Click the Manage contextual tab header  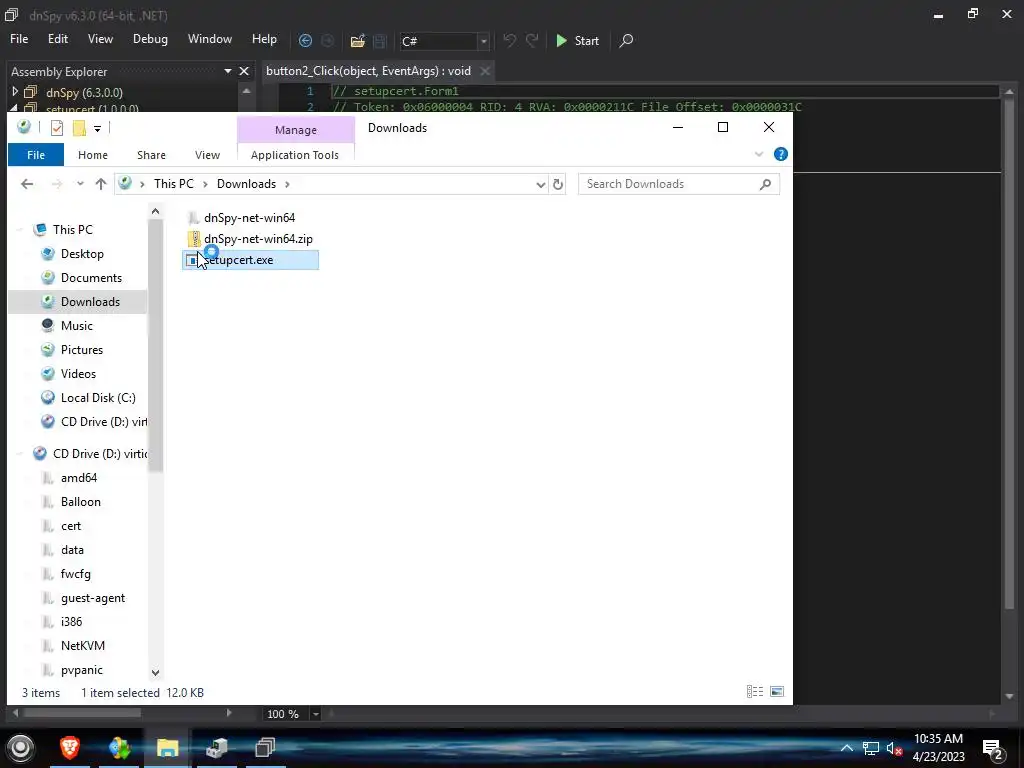click(x=296, y=130)
